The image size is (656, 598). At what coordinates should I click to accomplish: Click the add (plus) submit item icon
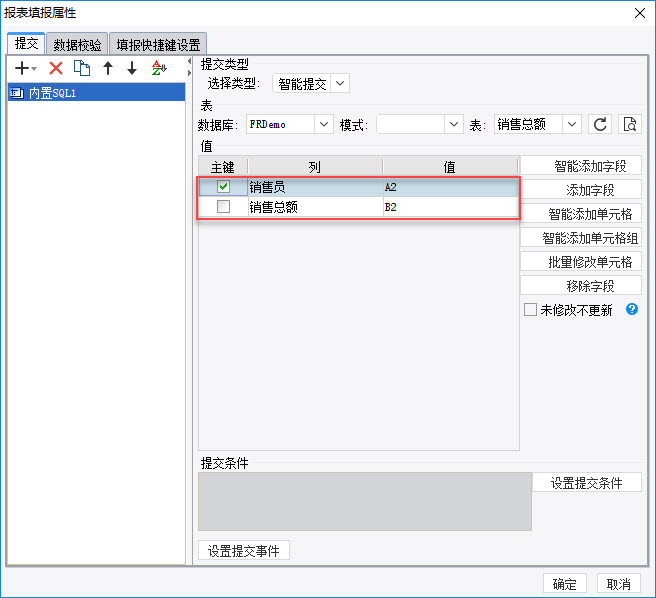pos(25,68)
